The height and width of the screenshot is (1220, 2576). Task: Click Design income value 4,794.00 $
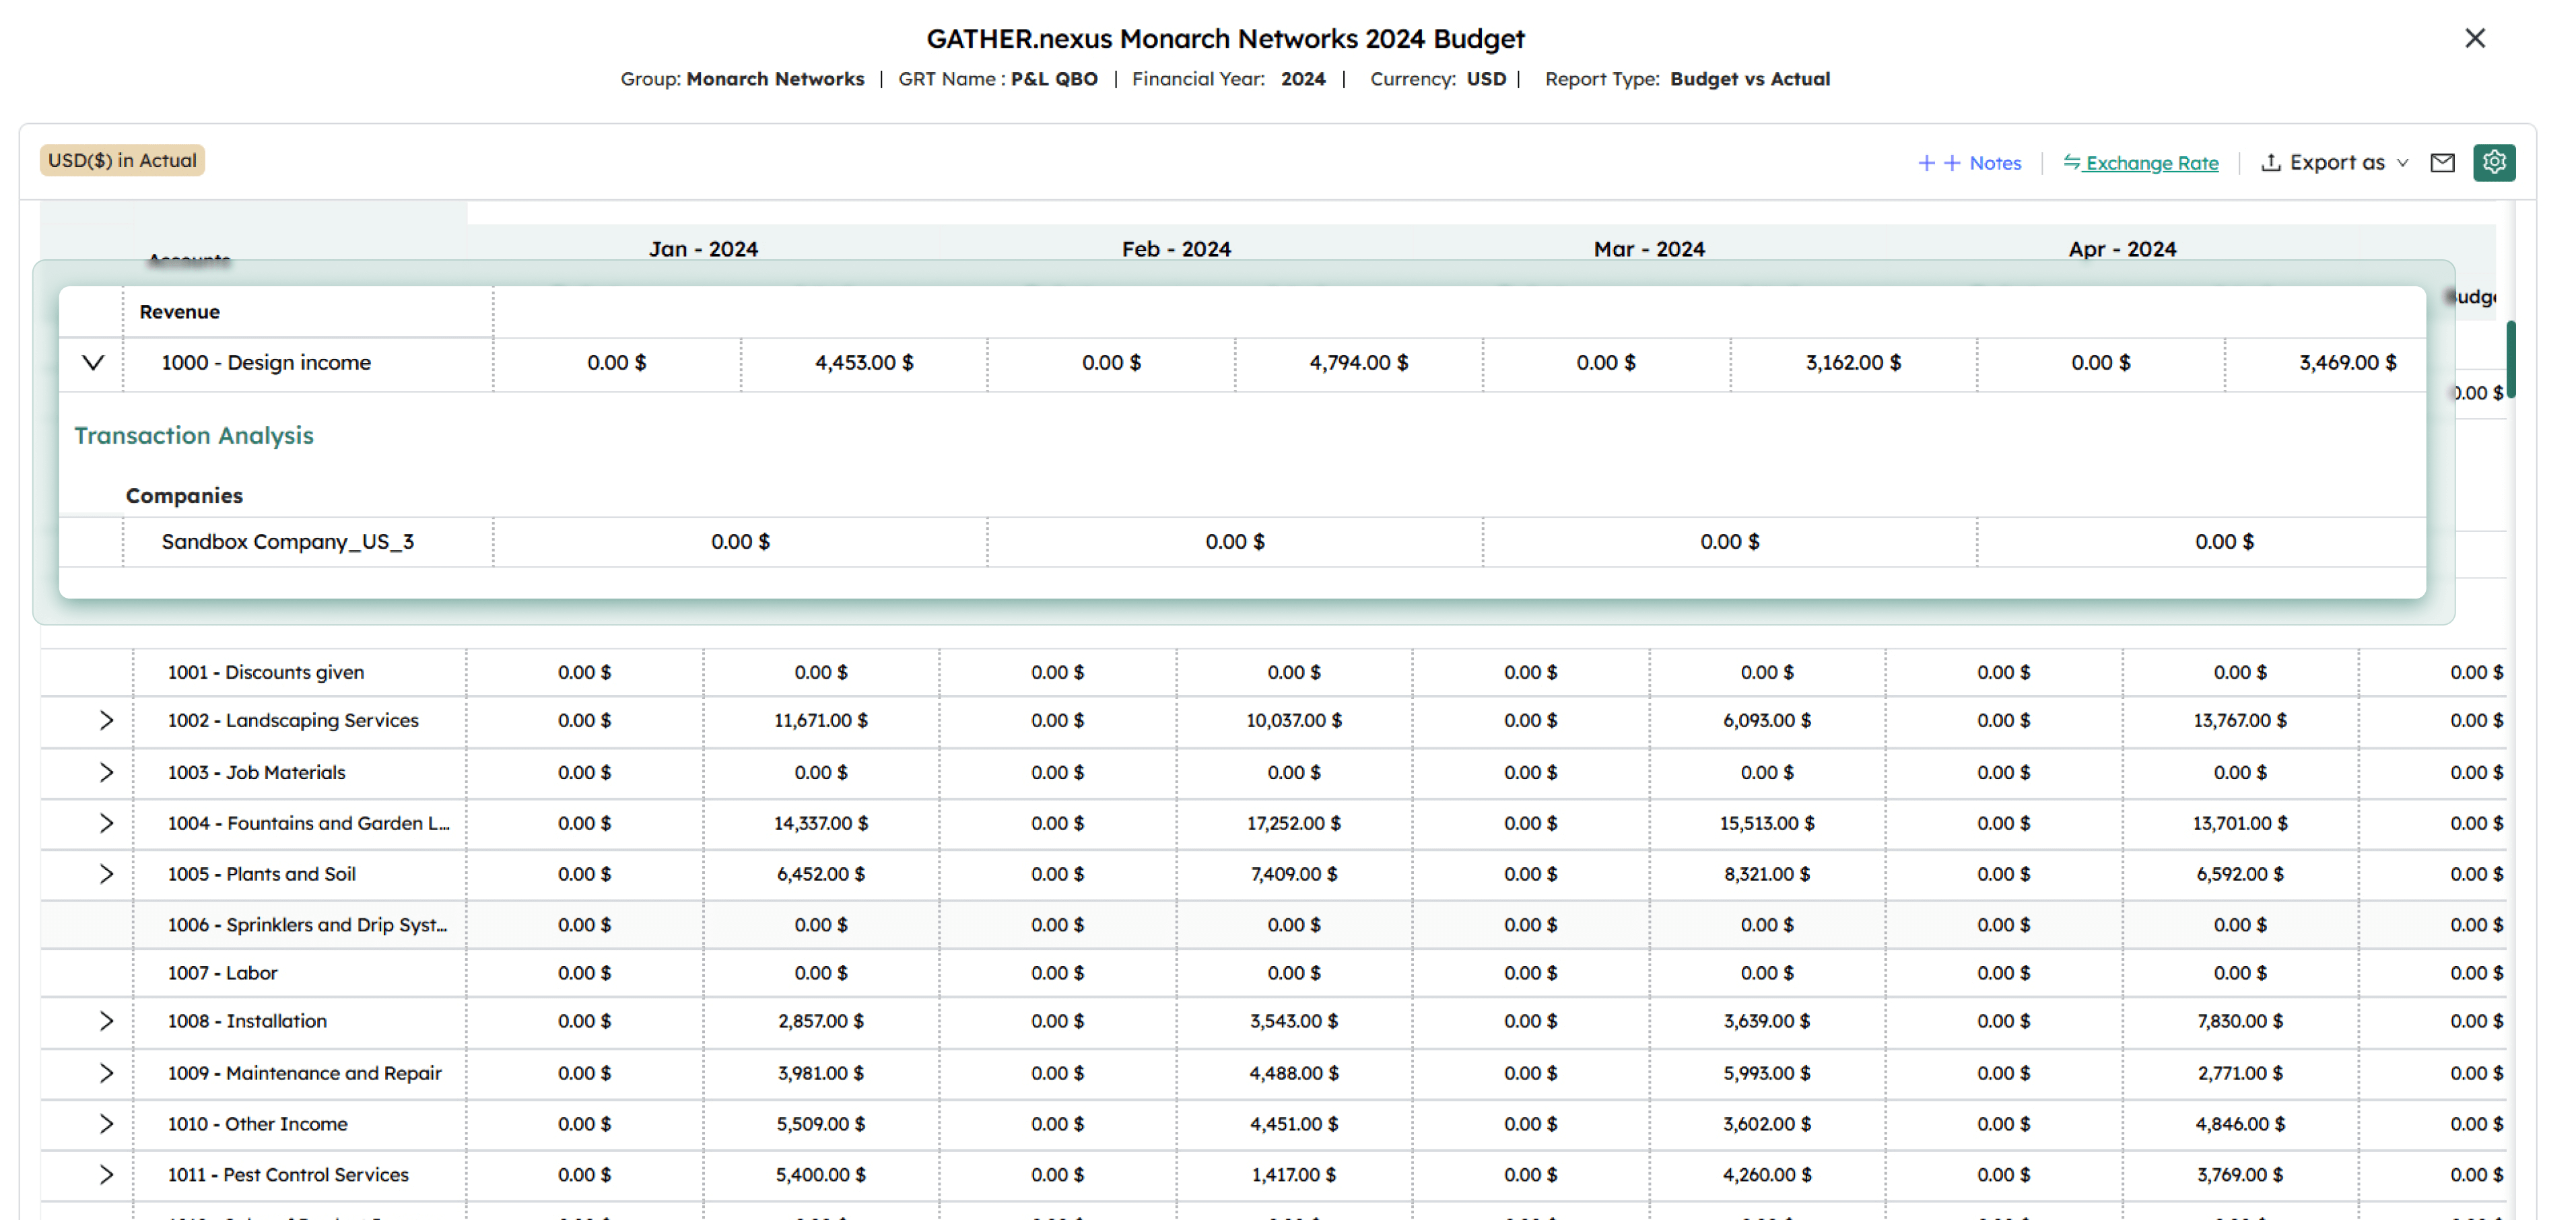pyautogui.click(x=1359, y=362)
